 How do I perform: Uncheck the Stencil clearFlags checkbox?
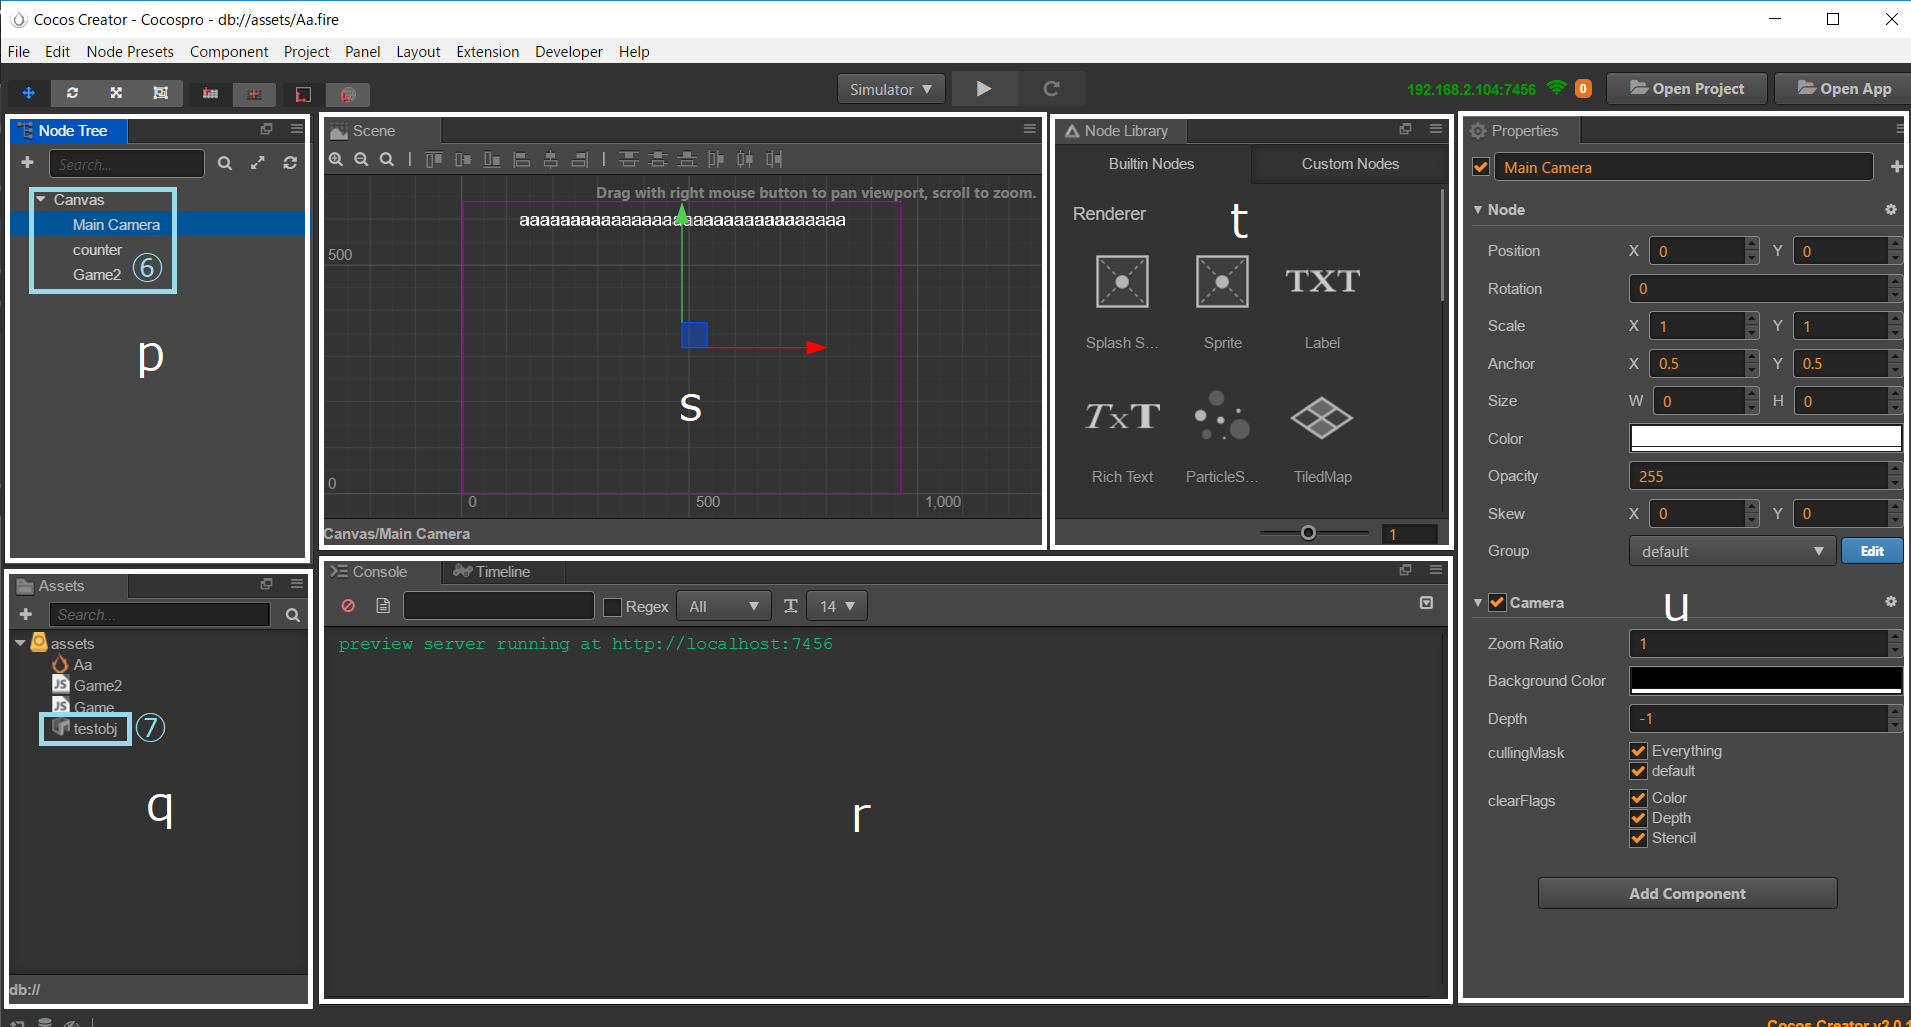point(1638,838)
